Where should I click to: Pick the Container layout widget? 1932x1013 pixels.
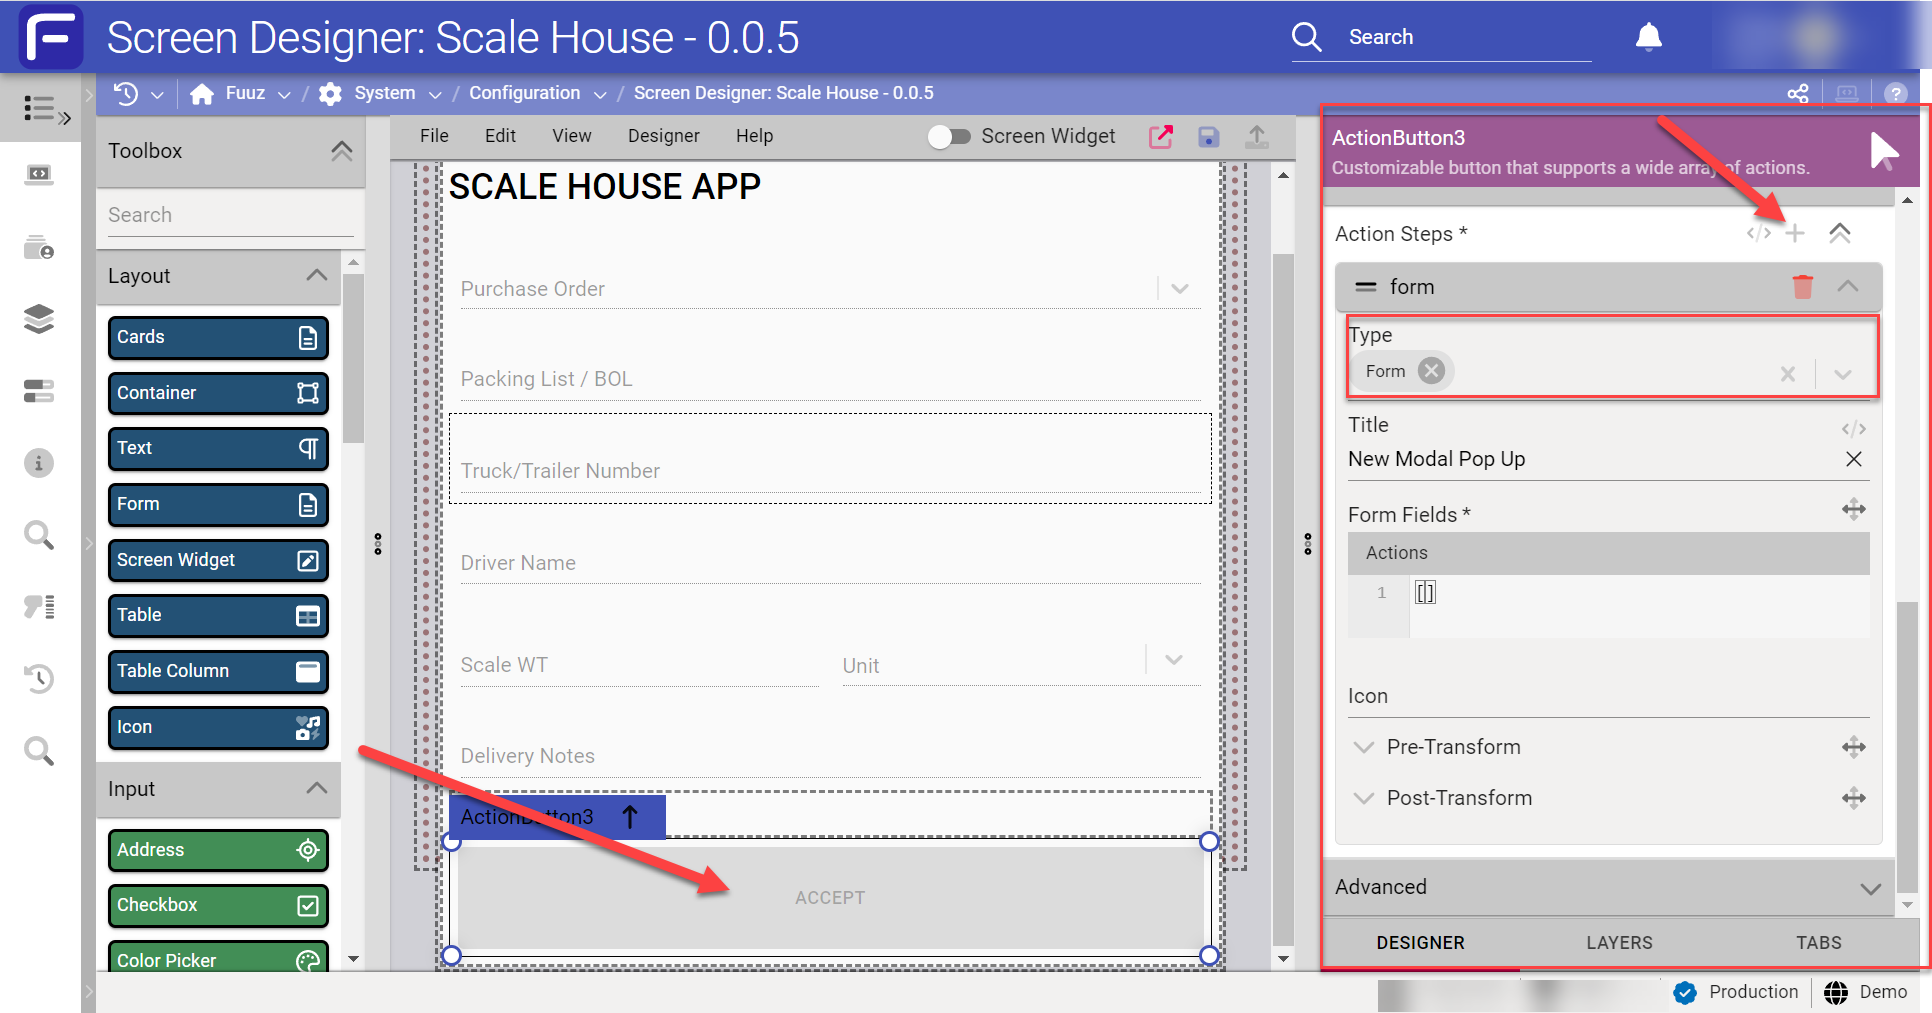218,393
